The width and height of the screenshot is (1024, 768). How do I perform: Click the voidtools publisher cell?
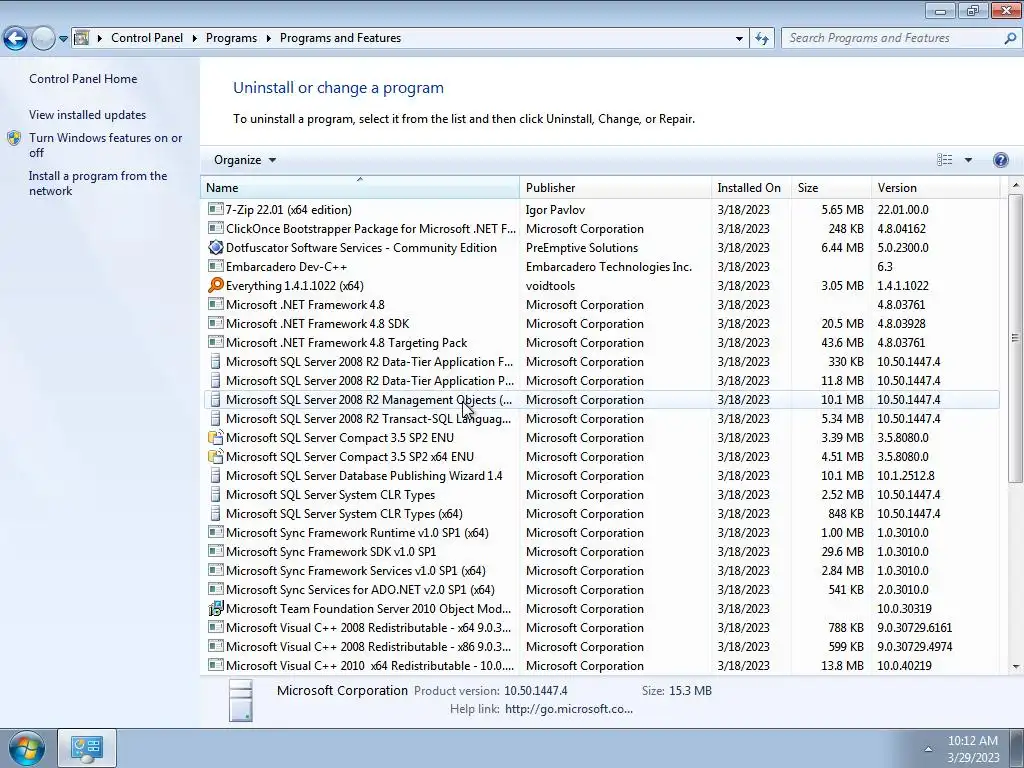click(551, 285)
